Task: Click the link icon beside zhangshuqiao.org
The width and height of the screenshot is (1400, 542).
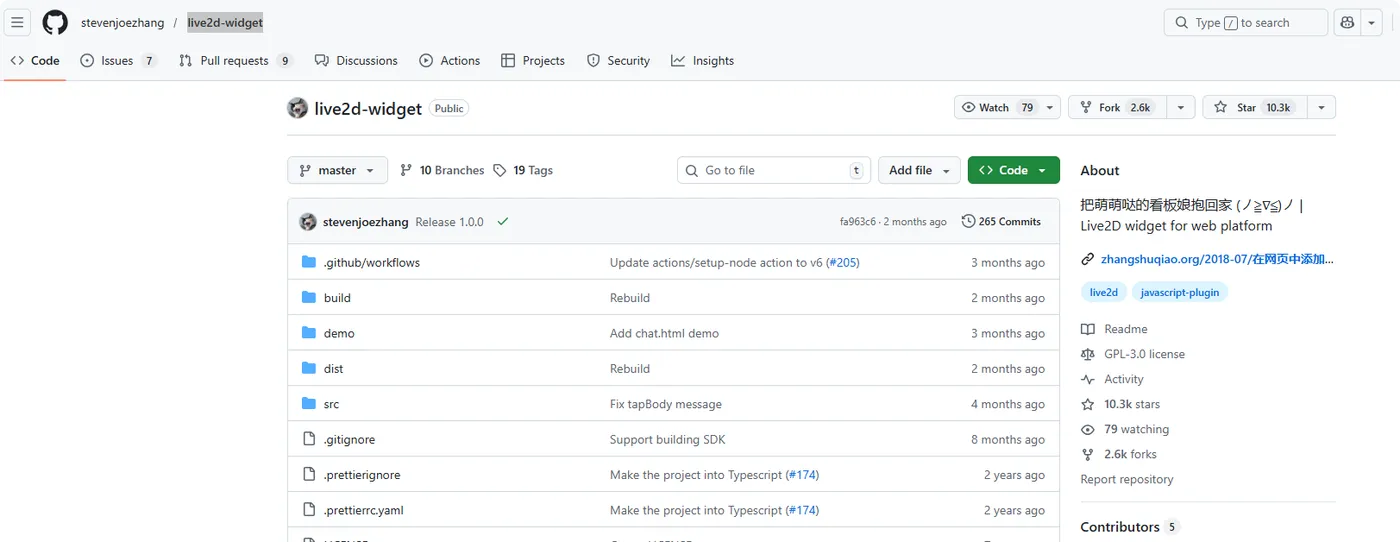Action: click(x=1087, y=260)
